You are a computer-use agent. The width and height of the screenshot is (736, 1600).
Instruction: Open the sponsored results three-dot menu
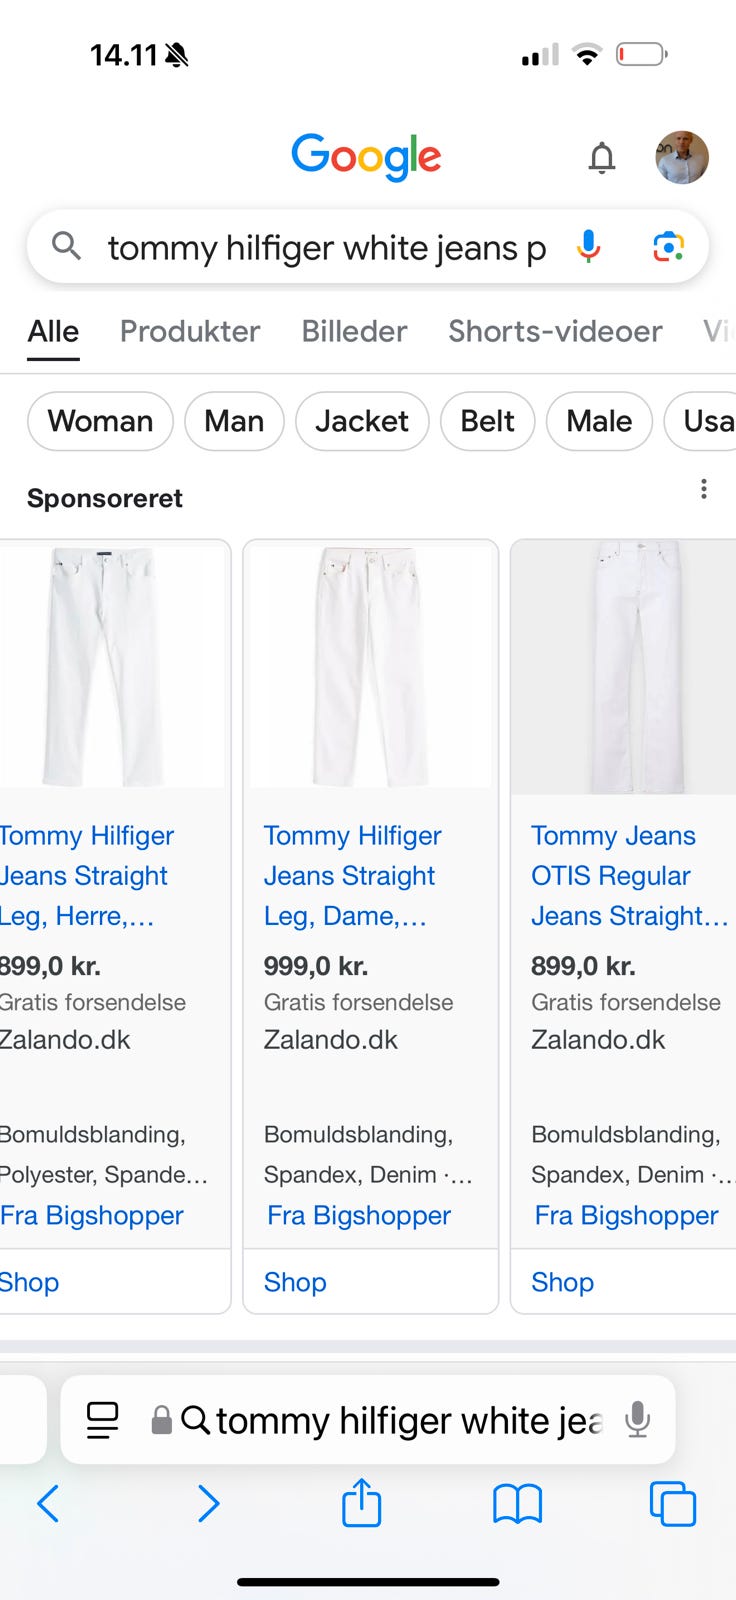coord(704,489)
